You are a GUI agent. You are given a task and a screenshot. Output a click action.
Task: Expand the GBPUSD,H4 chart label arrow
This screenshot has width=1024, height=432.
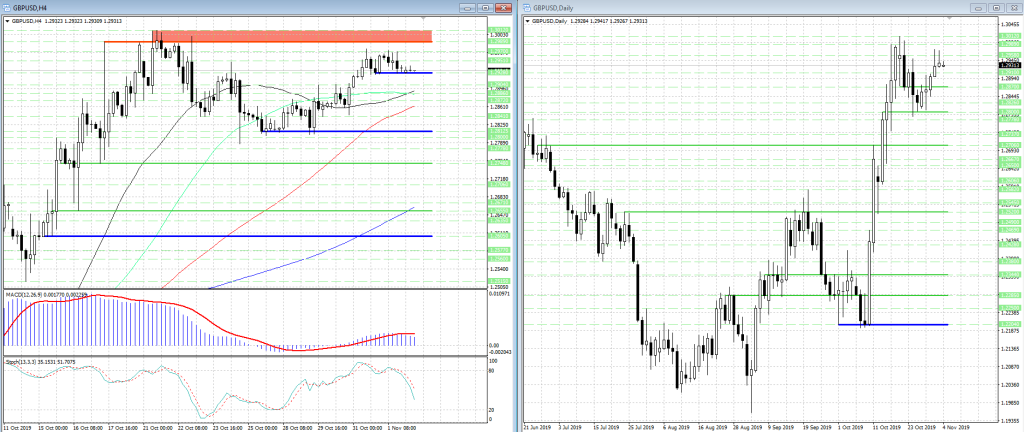pos(7,20)
